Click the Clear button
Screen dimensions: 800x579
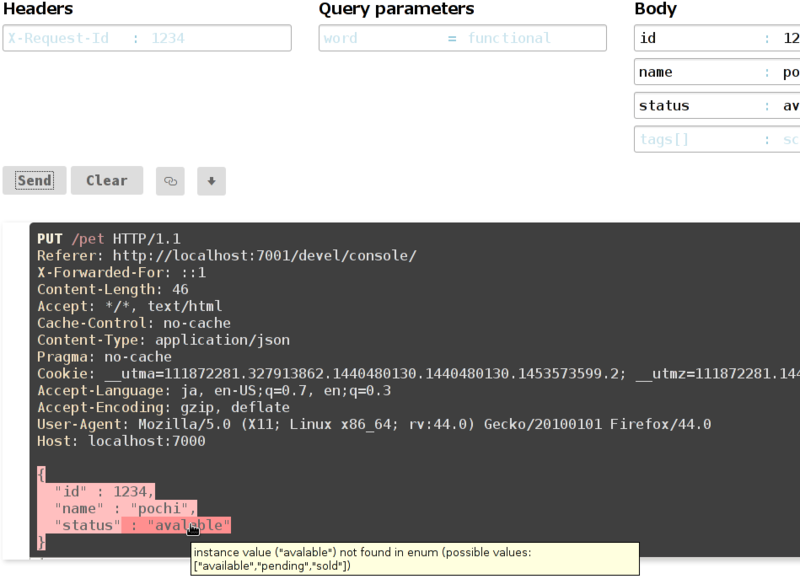(x=107, y=181)
